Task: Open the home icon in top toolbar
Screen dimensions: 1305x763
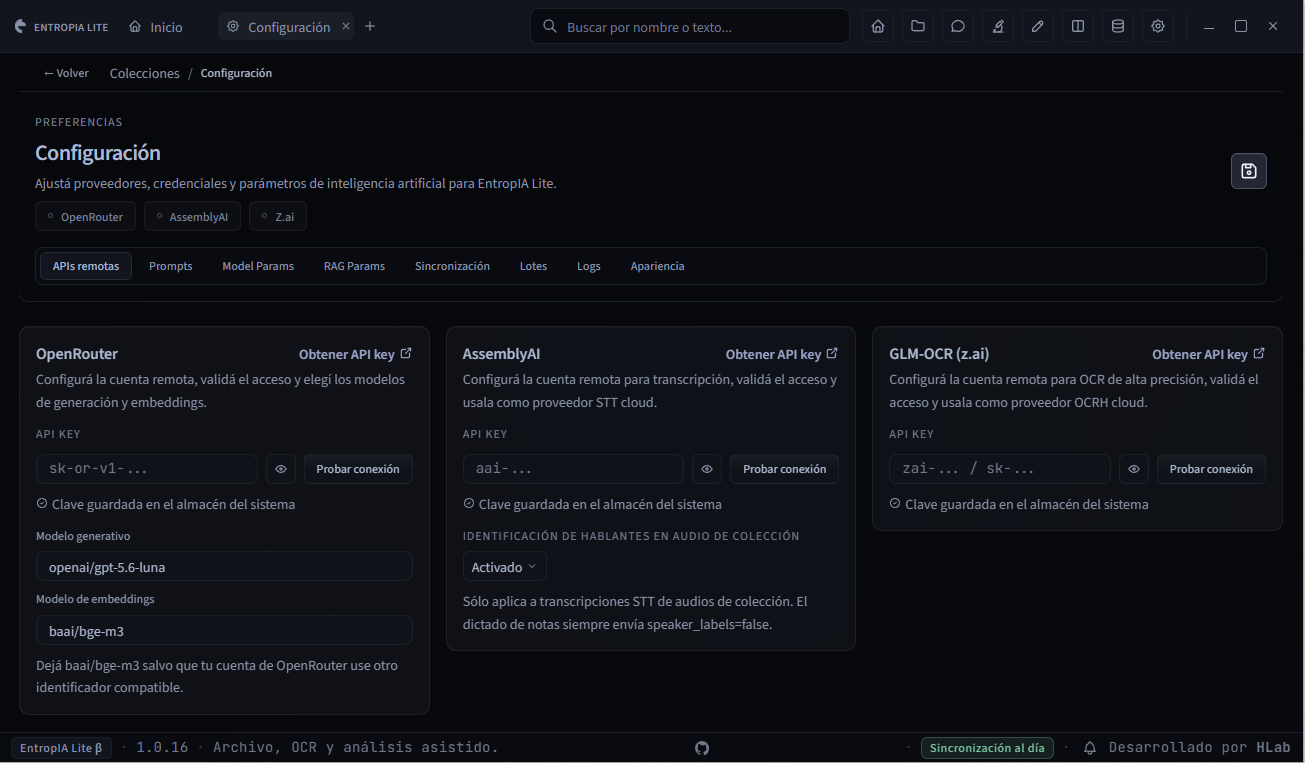Action: point(878,27)
